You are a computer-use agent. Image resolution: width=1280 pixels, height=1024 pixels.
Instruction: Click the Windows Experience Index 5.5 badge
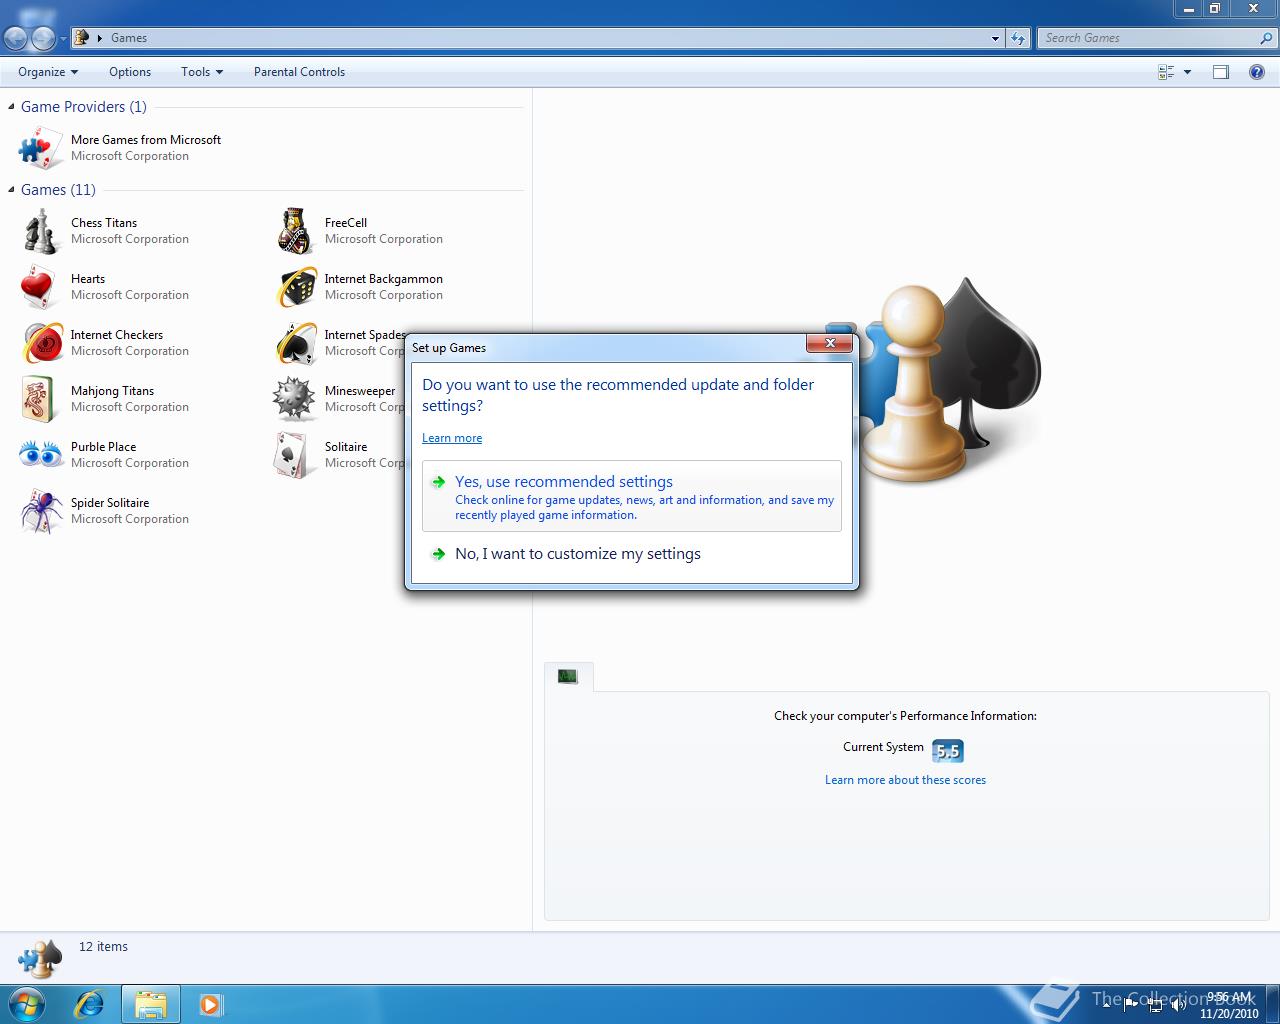point(947,751)
